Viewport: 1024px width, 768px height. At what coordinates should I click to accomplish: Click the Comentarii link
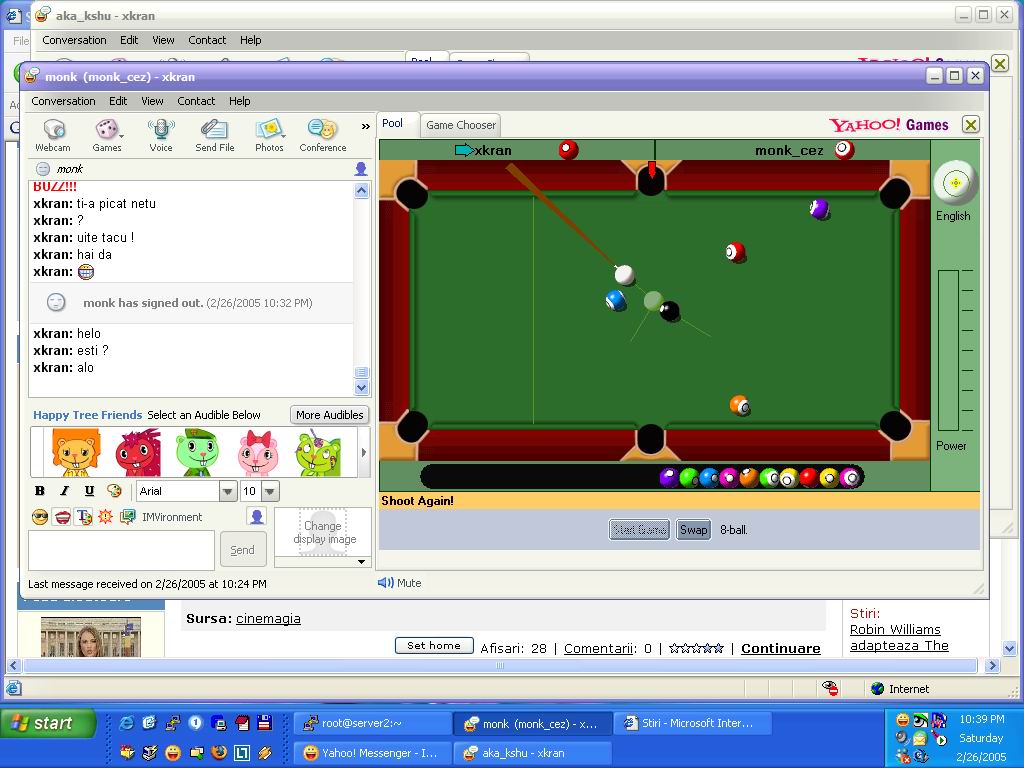[x=598, y=648]
